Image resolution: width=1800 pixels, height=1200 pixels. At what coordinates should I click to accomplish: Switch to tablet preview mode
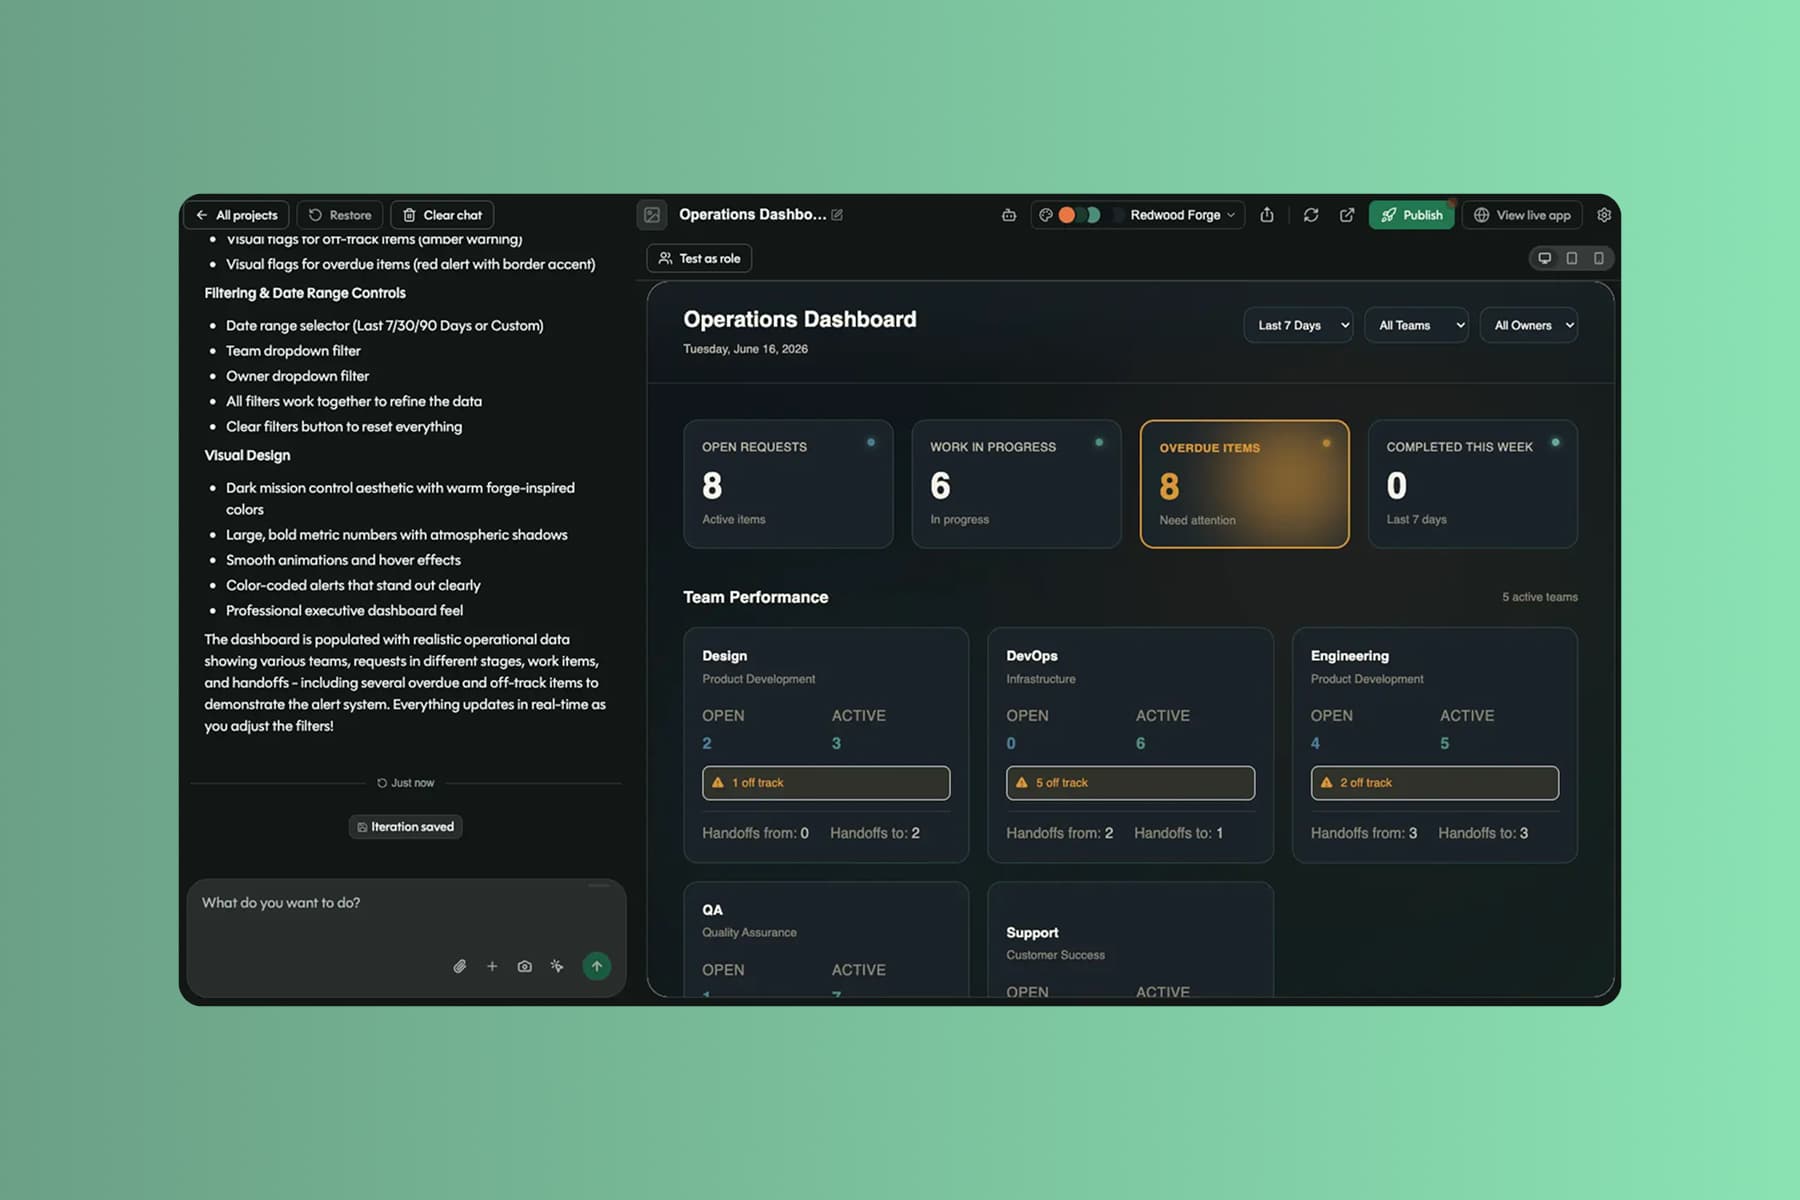click(x=1572, y=258)
